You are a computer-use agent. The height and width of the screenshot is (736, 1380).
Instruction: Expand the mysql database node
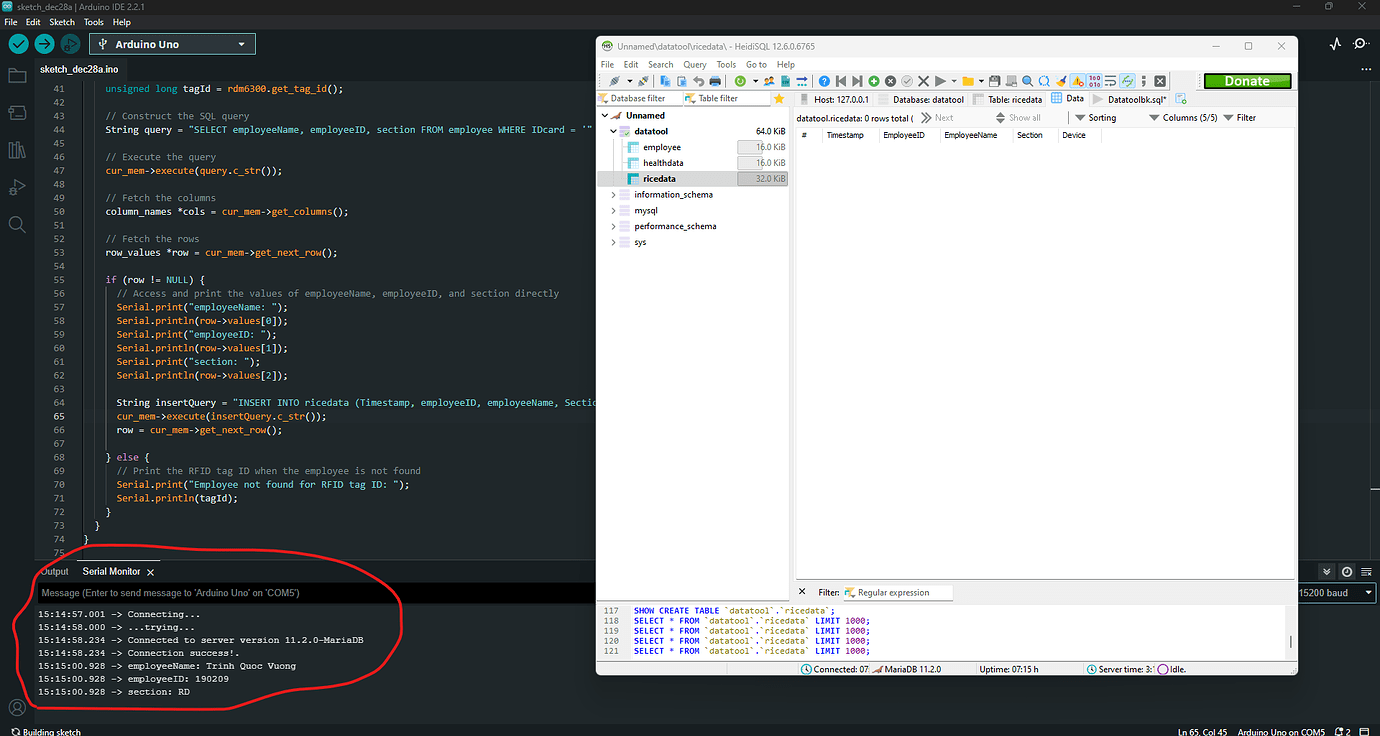(613, 210)
